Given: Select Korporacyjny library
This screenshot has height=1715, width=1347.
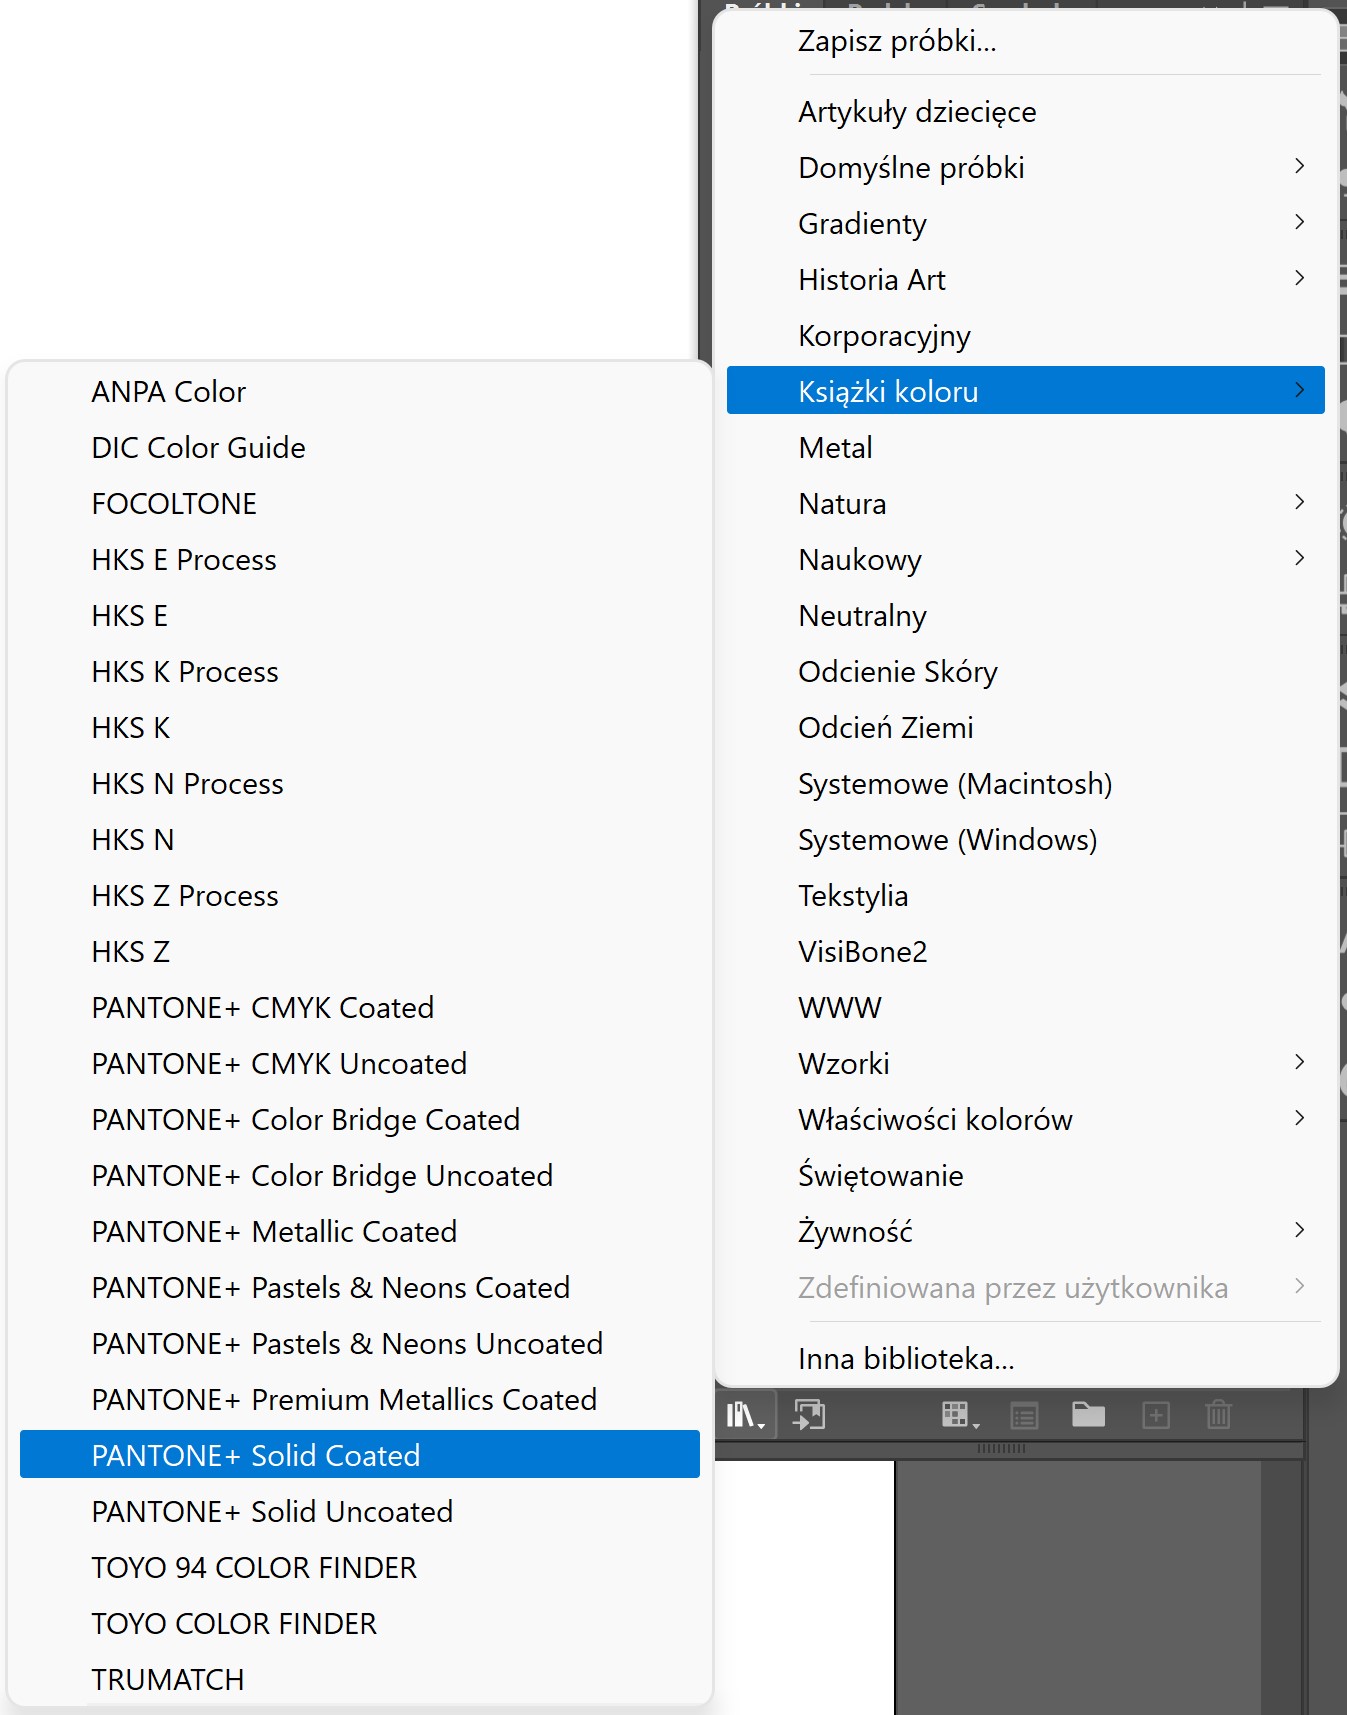Looking at the screenshot, I should coord(1025,336).
